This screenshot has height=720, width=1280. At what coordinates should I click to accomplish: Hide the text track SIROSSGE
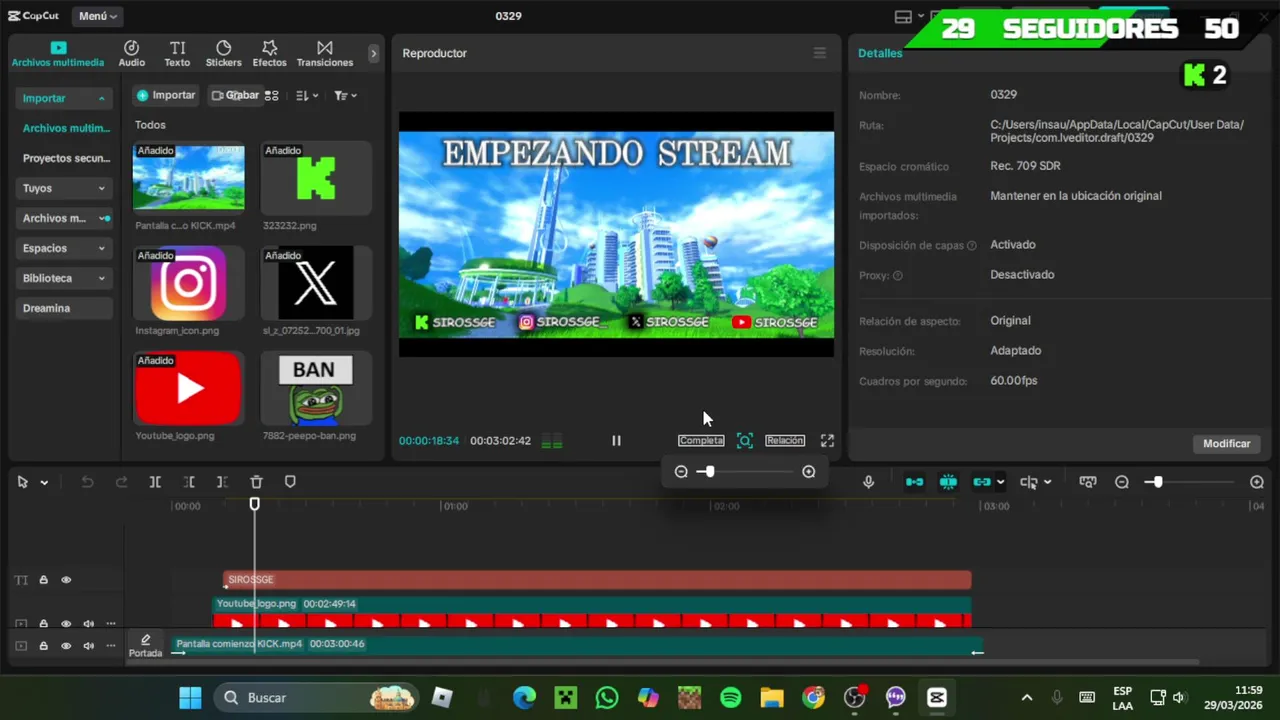click(x=66, y=580)
